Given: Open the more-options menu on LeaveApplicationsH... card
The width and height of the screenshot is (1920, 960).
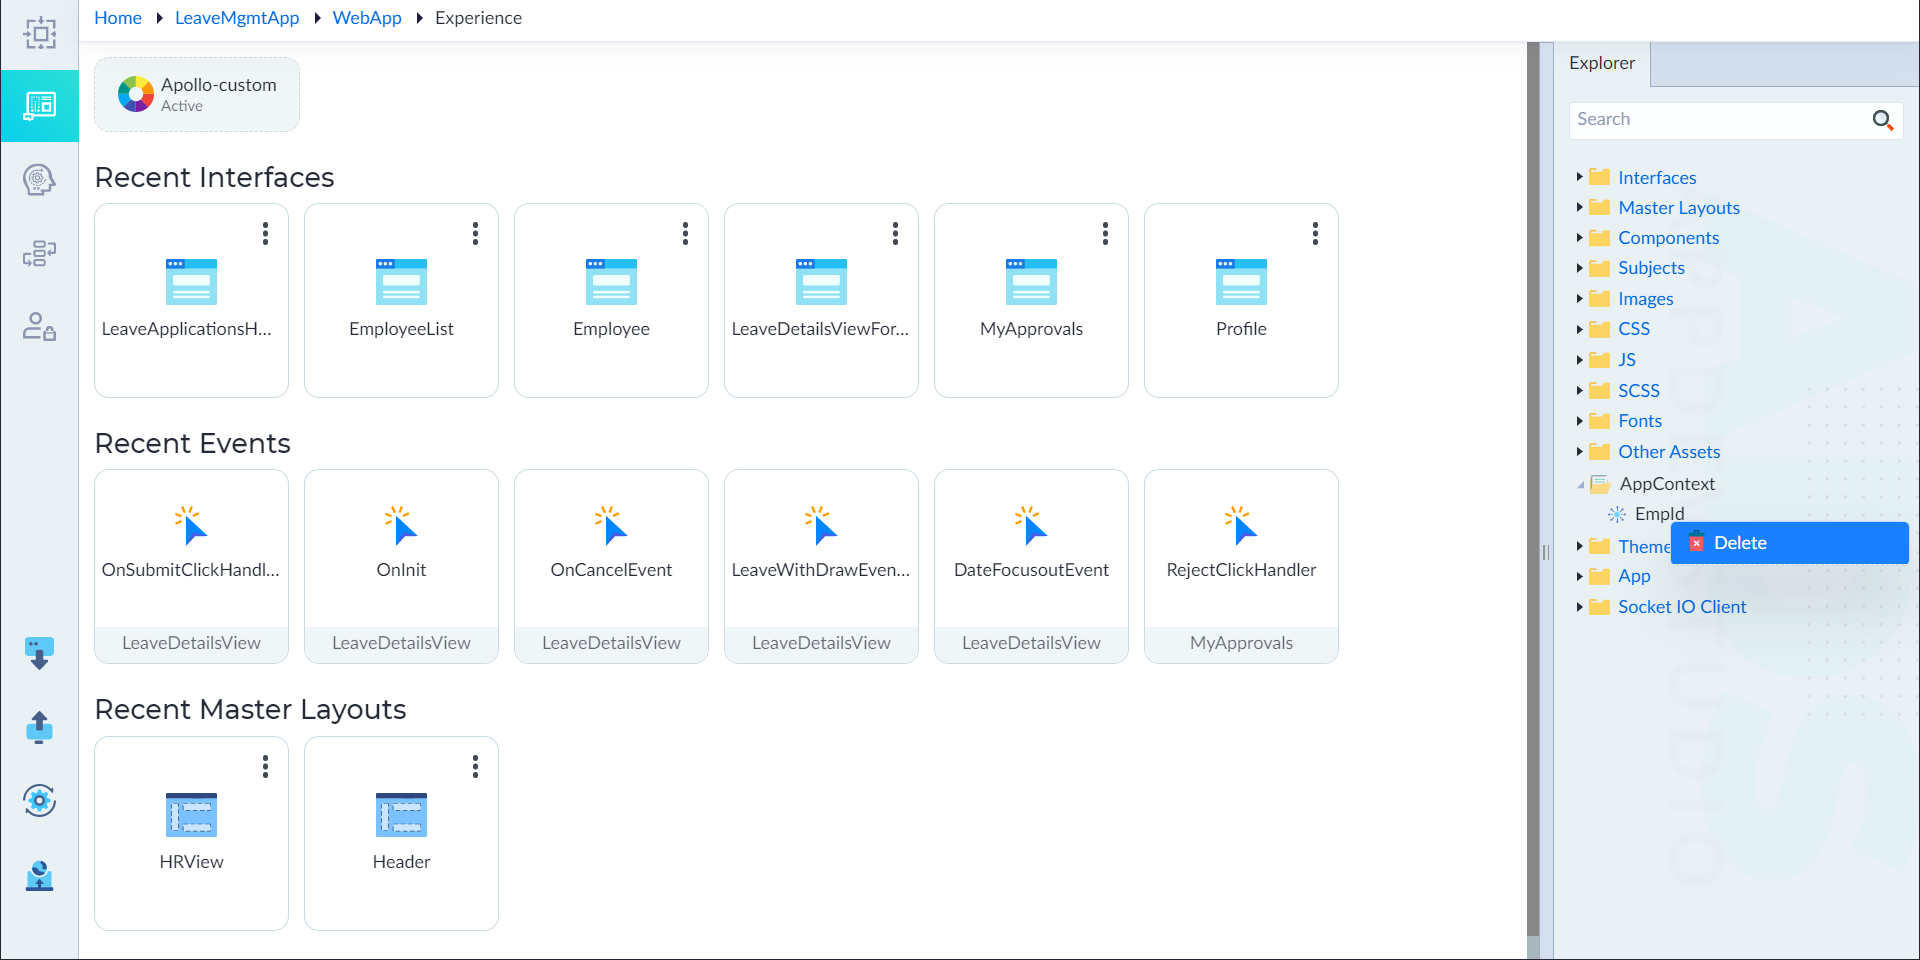Looking at the screenshot, I should click(x=265, y=234).
